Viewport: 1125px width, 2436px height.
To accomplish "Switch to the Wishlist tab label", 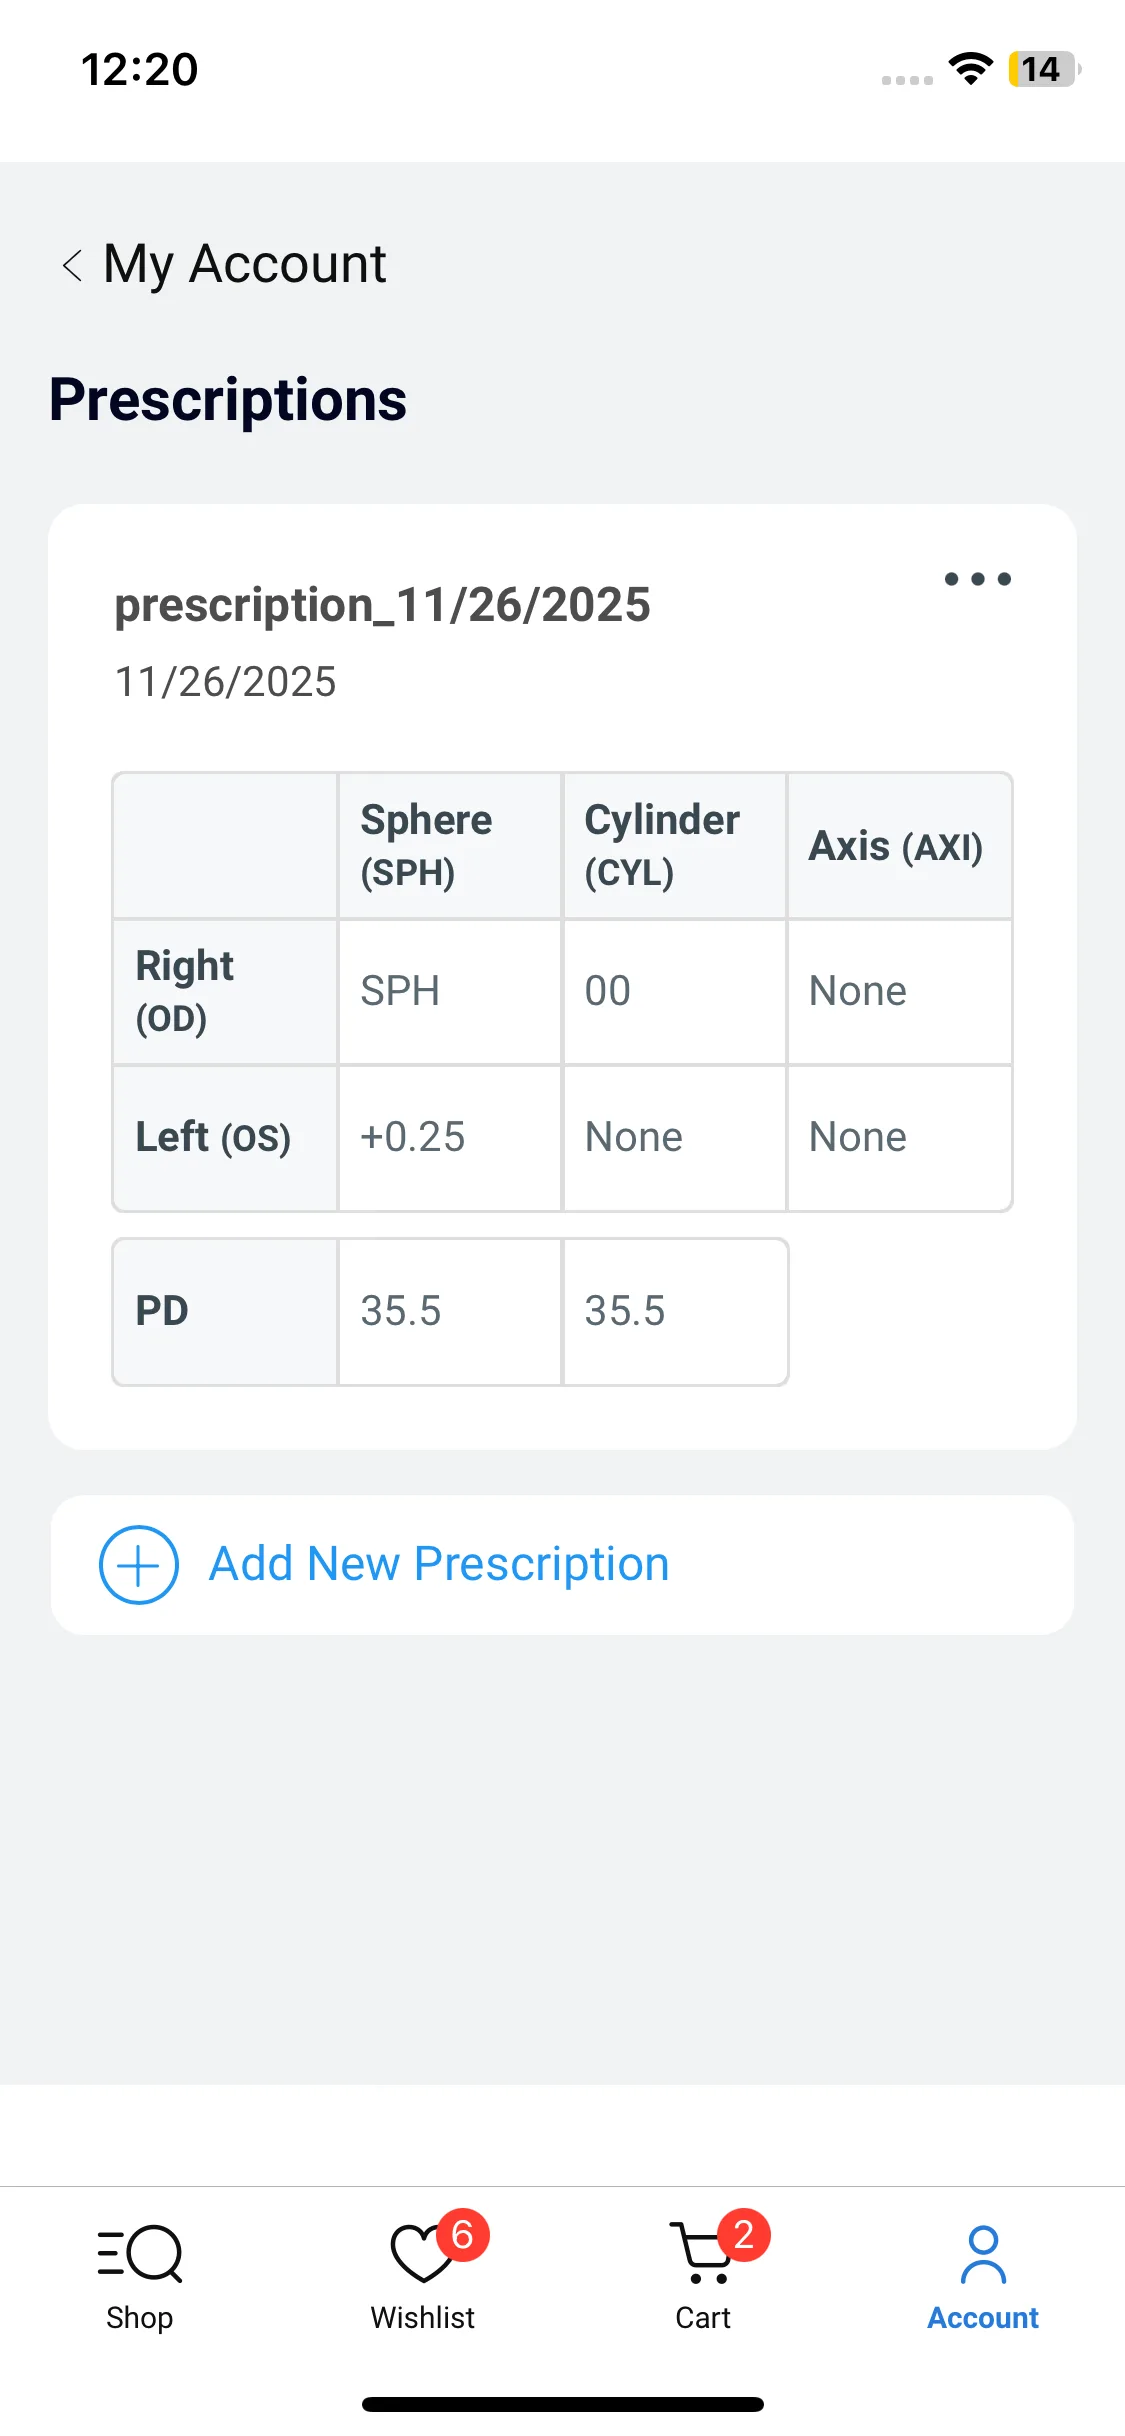I will [422, 2318].
